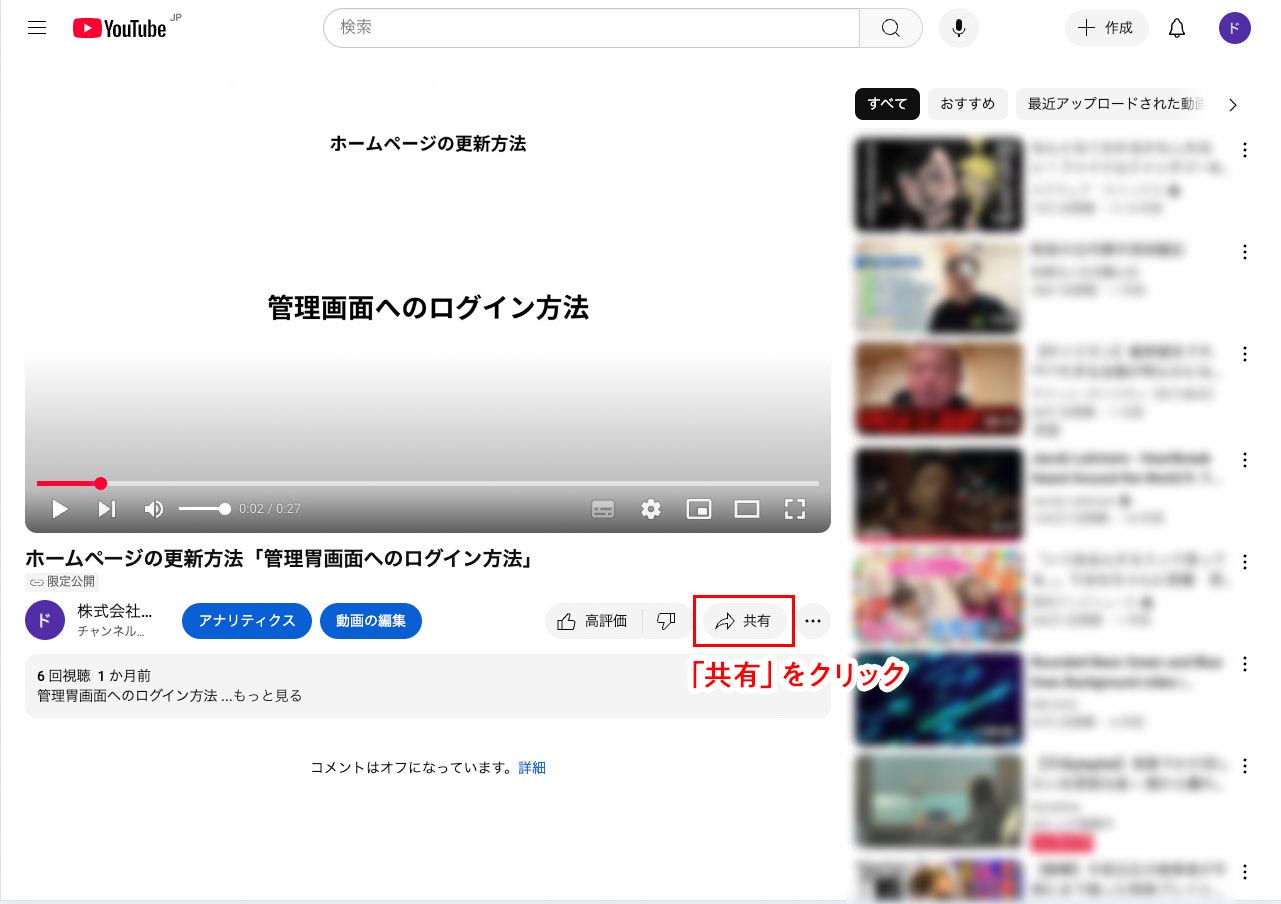Open more actions three-dot menu beside 共有
Screen dimensions: 1281x904
[x=813, y=621]
